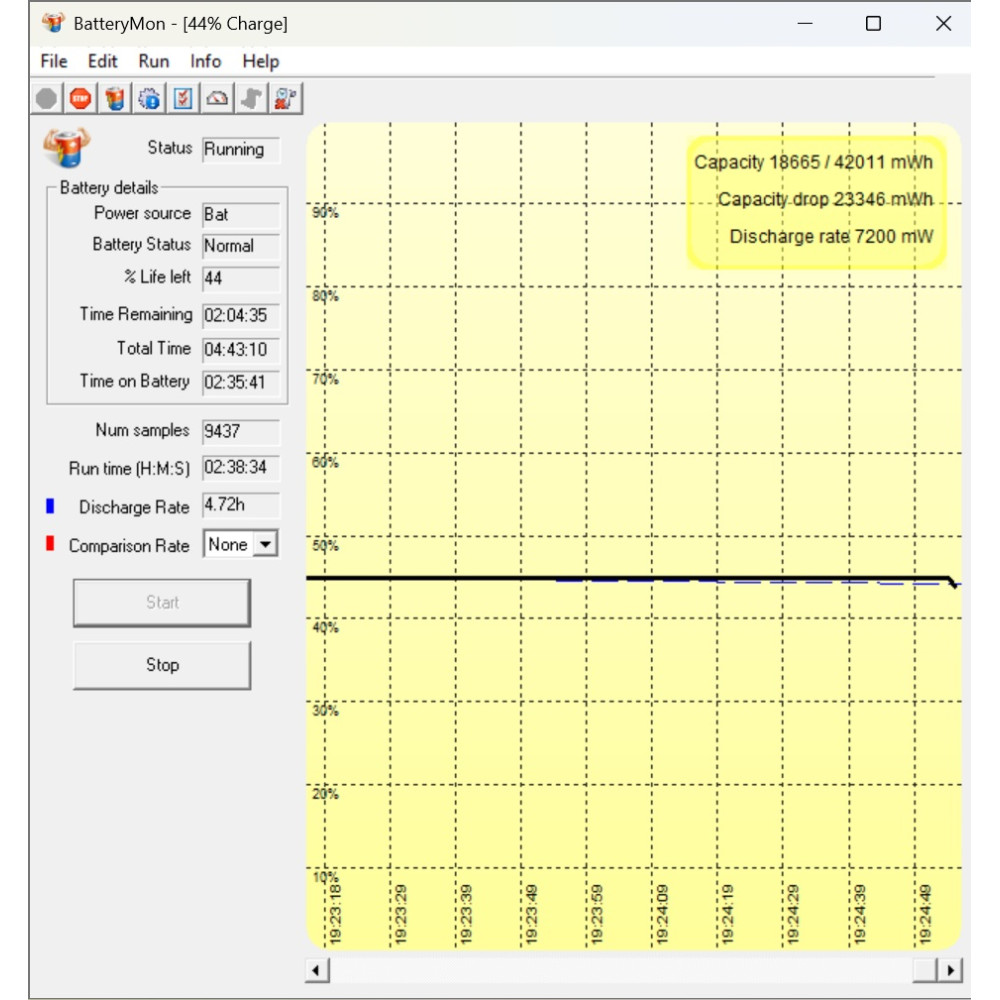
Task: Open the Info menu
Action: (205, 61)
